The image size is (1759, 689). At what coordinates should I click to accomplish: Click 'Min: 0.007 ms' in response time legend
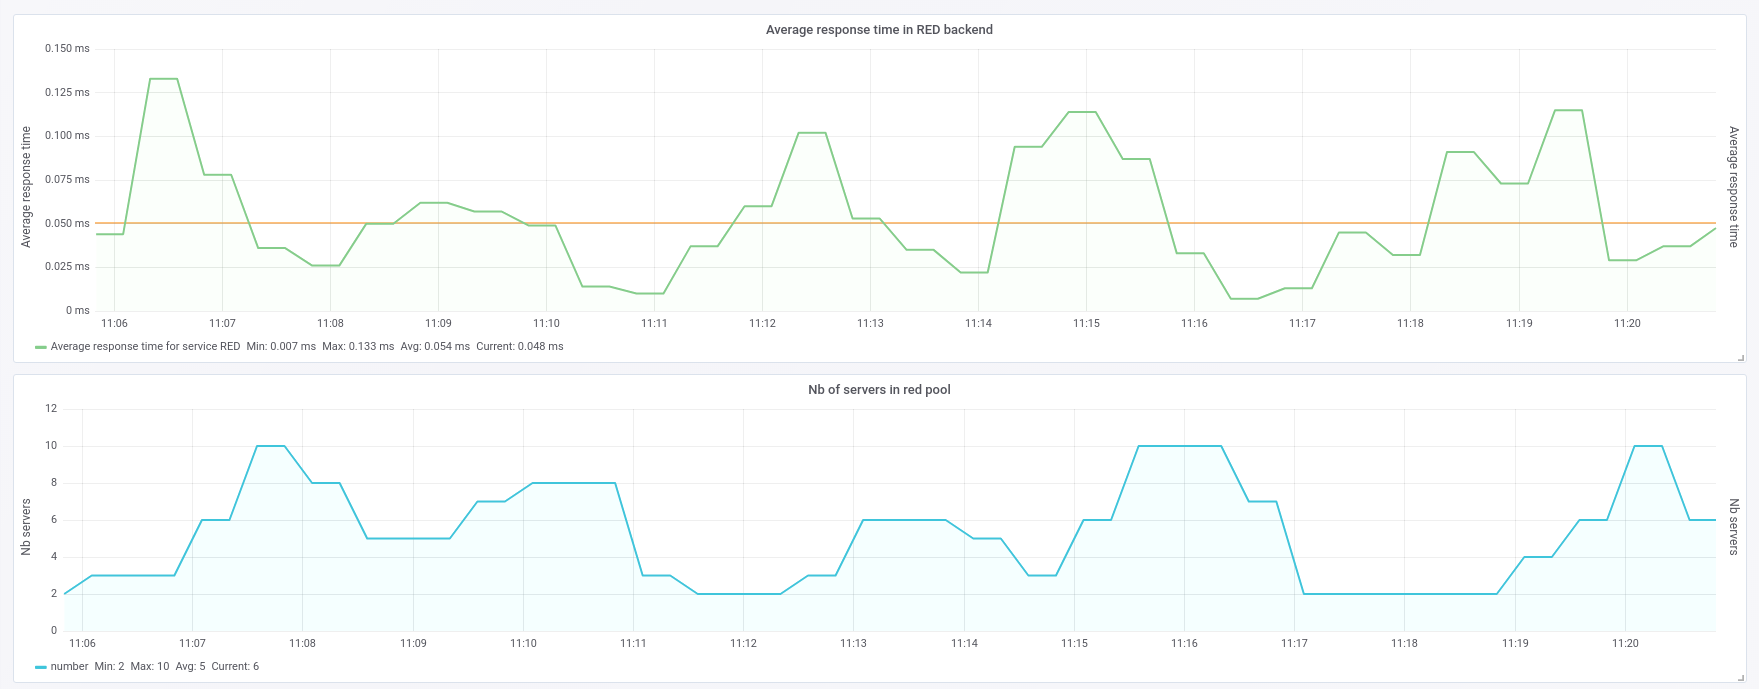(x=281, y=347)
